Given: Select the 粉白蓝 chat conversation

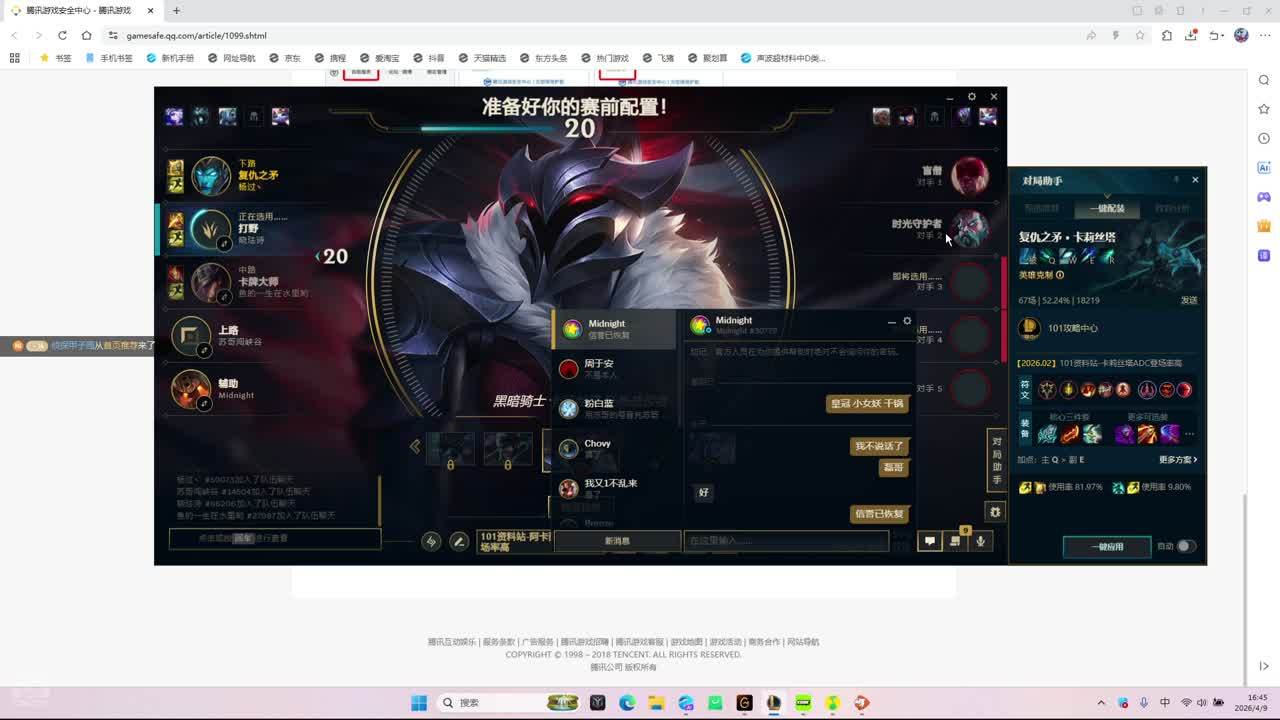Looking at the screenshot, I should click(614, 408).
